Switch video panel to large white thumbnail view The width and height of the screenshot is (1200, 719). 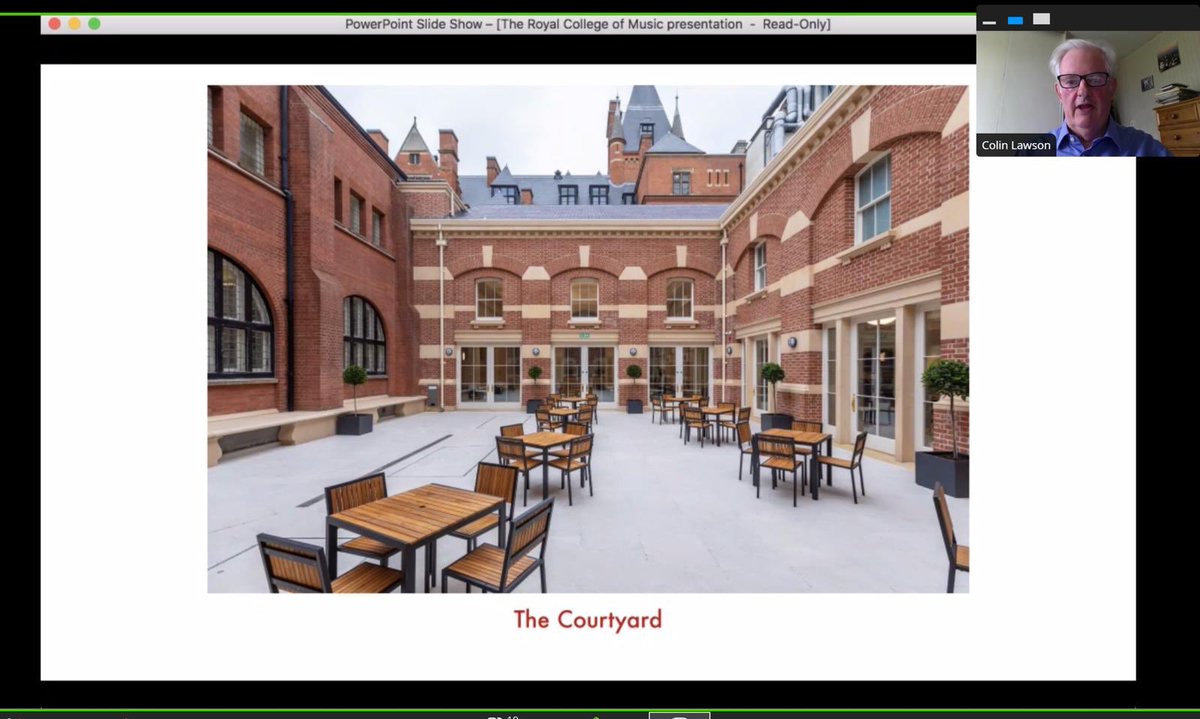pyautogui.click(x=1041, y=19)
